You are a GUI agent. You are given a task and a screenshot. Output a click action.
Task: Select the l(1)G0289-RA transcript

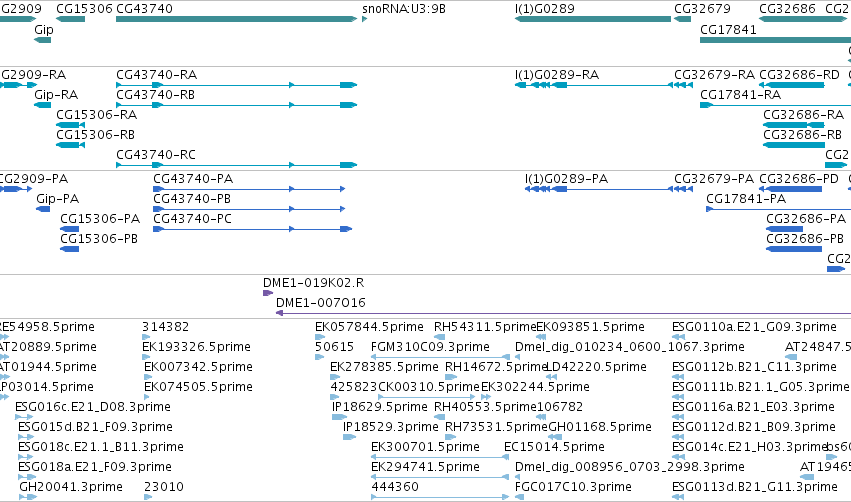[x=604, y=85]
